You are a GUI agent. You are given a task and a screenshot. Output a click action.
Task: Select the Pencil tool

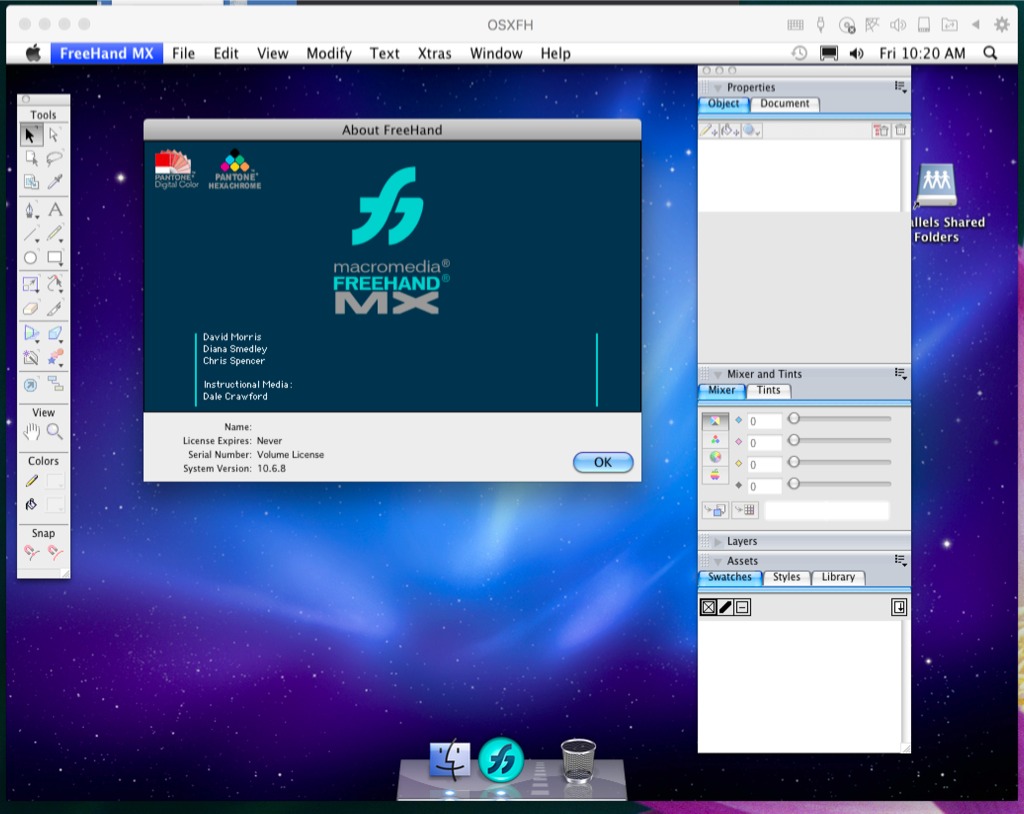(x=55, y=234)
